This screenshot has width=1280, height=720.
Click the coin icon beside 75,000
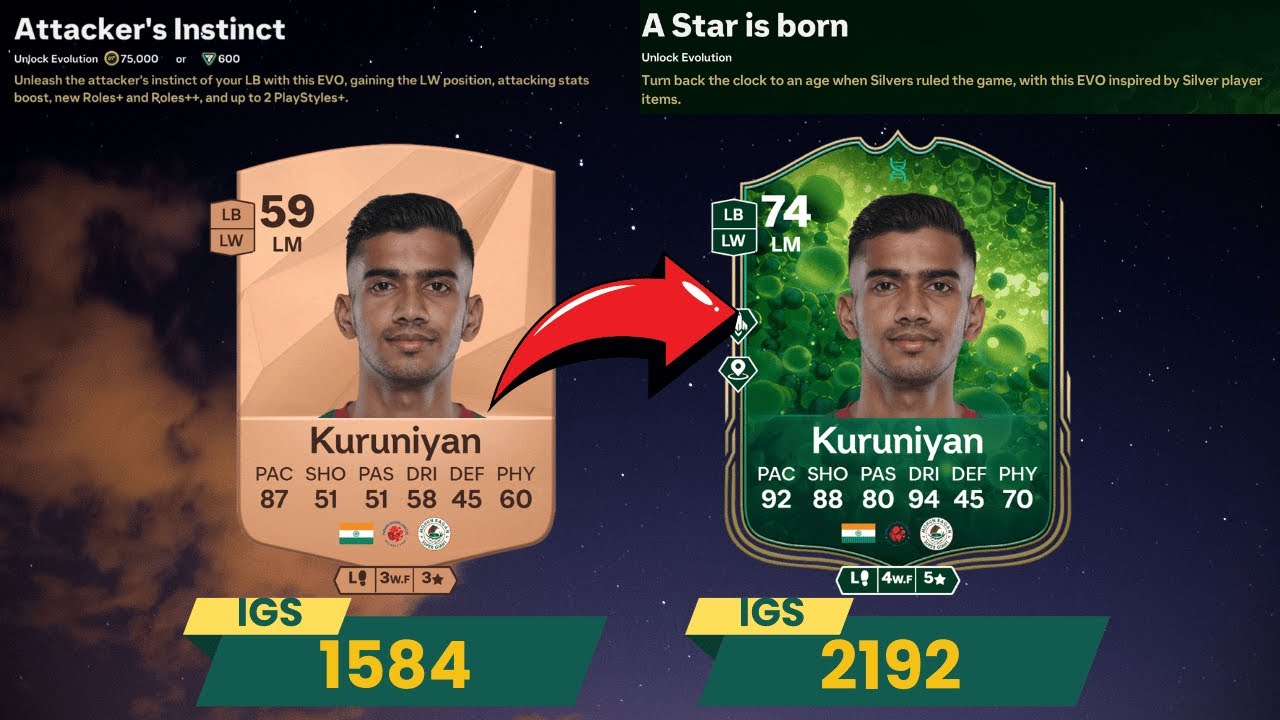coord(111,59)
